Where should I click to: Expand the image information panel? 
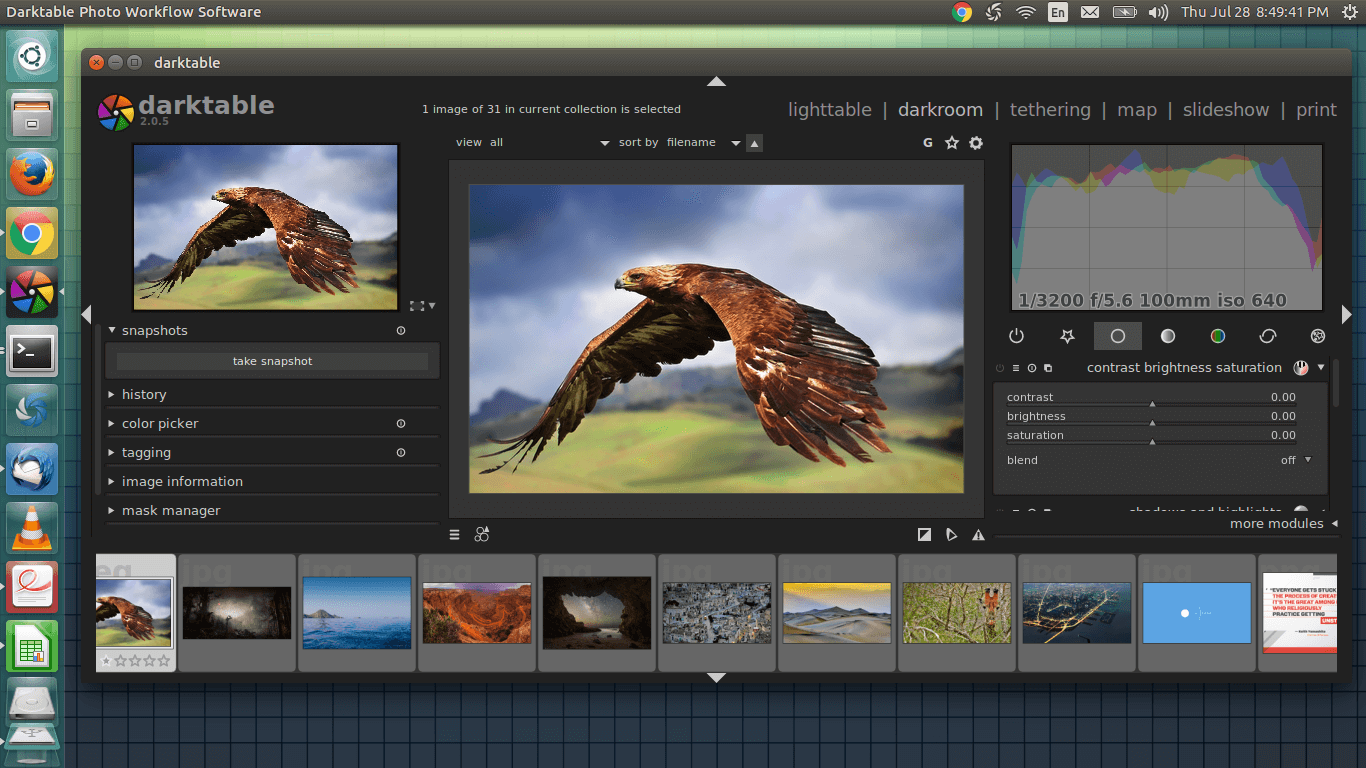tap(182, 482)
